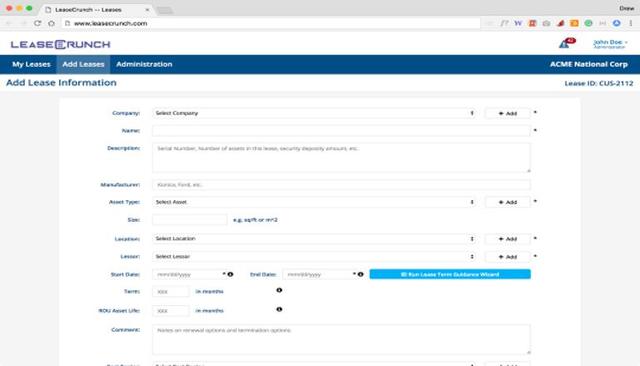Show Start Date info tooltip icon

coord(231,274)
